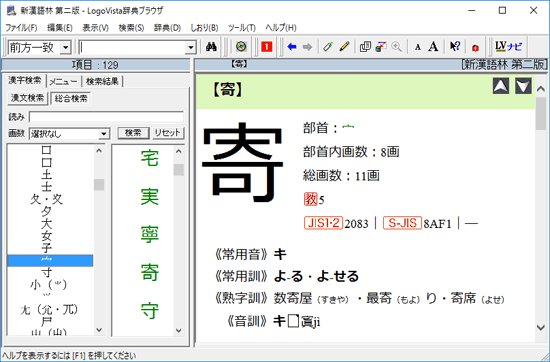The height and width of the screenshot is (362, 550).
Task: Click the highlighted 宀 radical row
Action: tap(50, 261)
